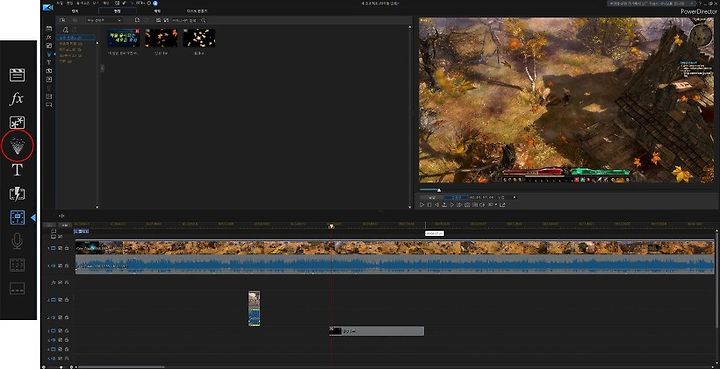Click the PowerDirector logo icon at top-left
The height and width of the screenshot is (369, 720).
point(47,7)
